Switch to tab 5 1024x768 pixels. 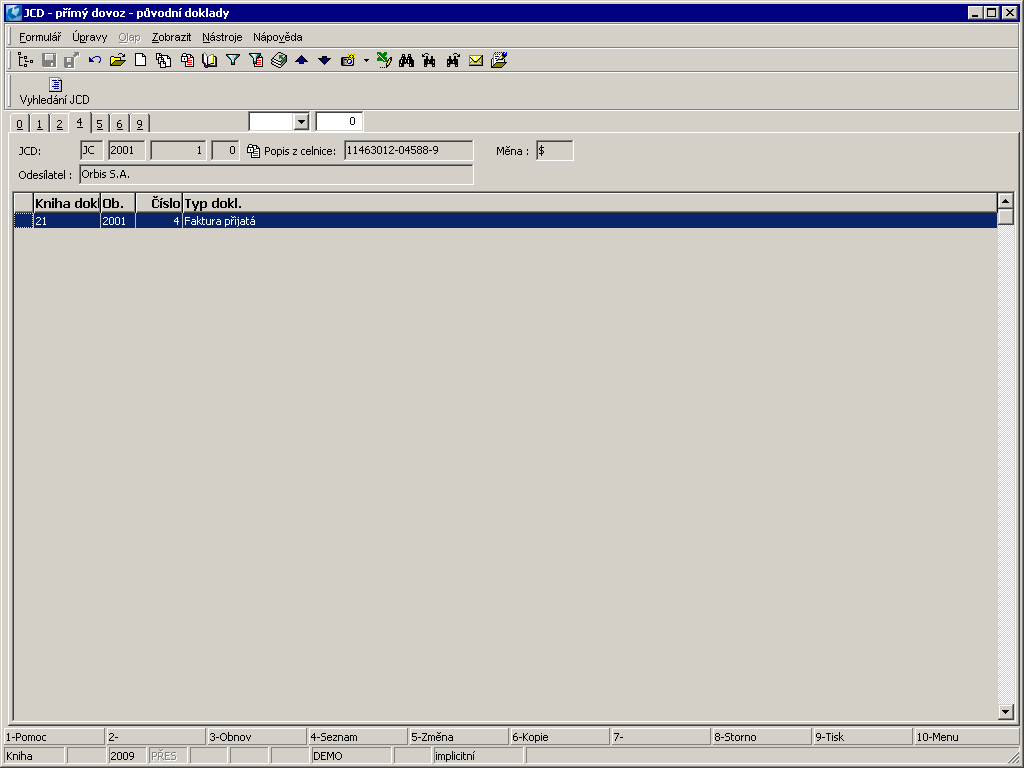[x=99, y=124]
